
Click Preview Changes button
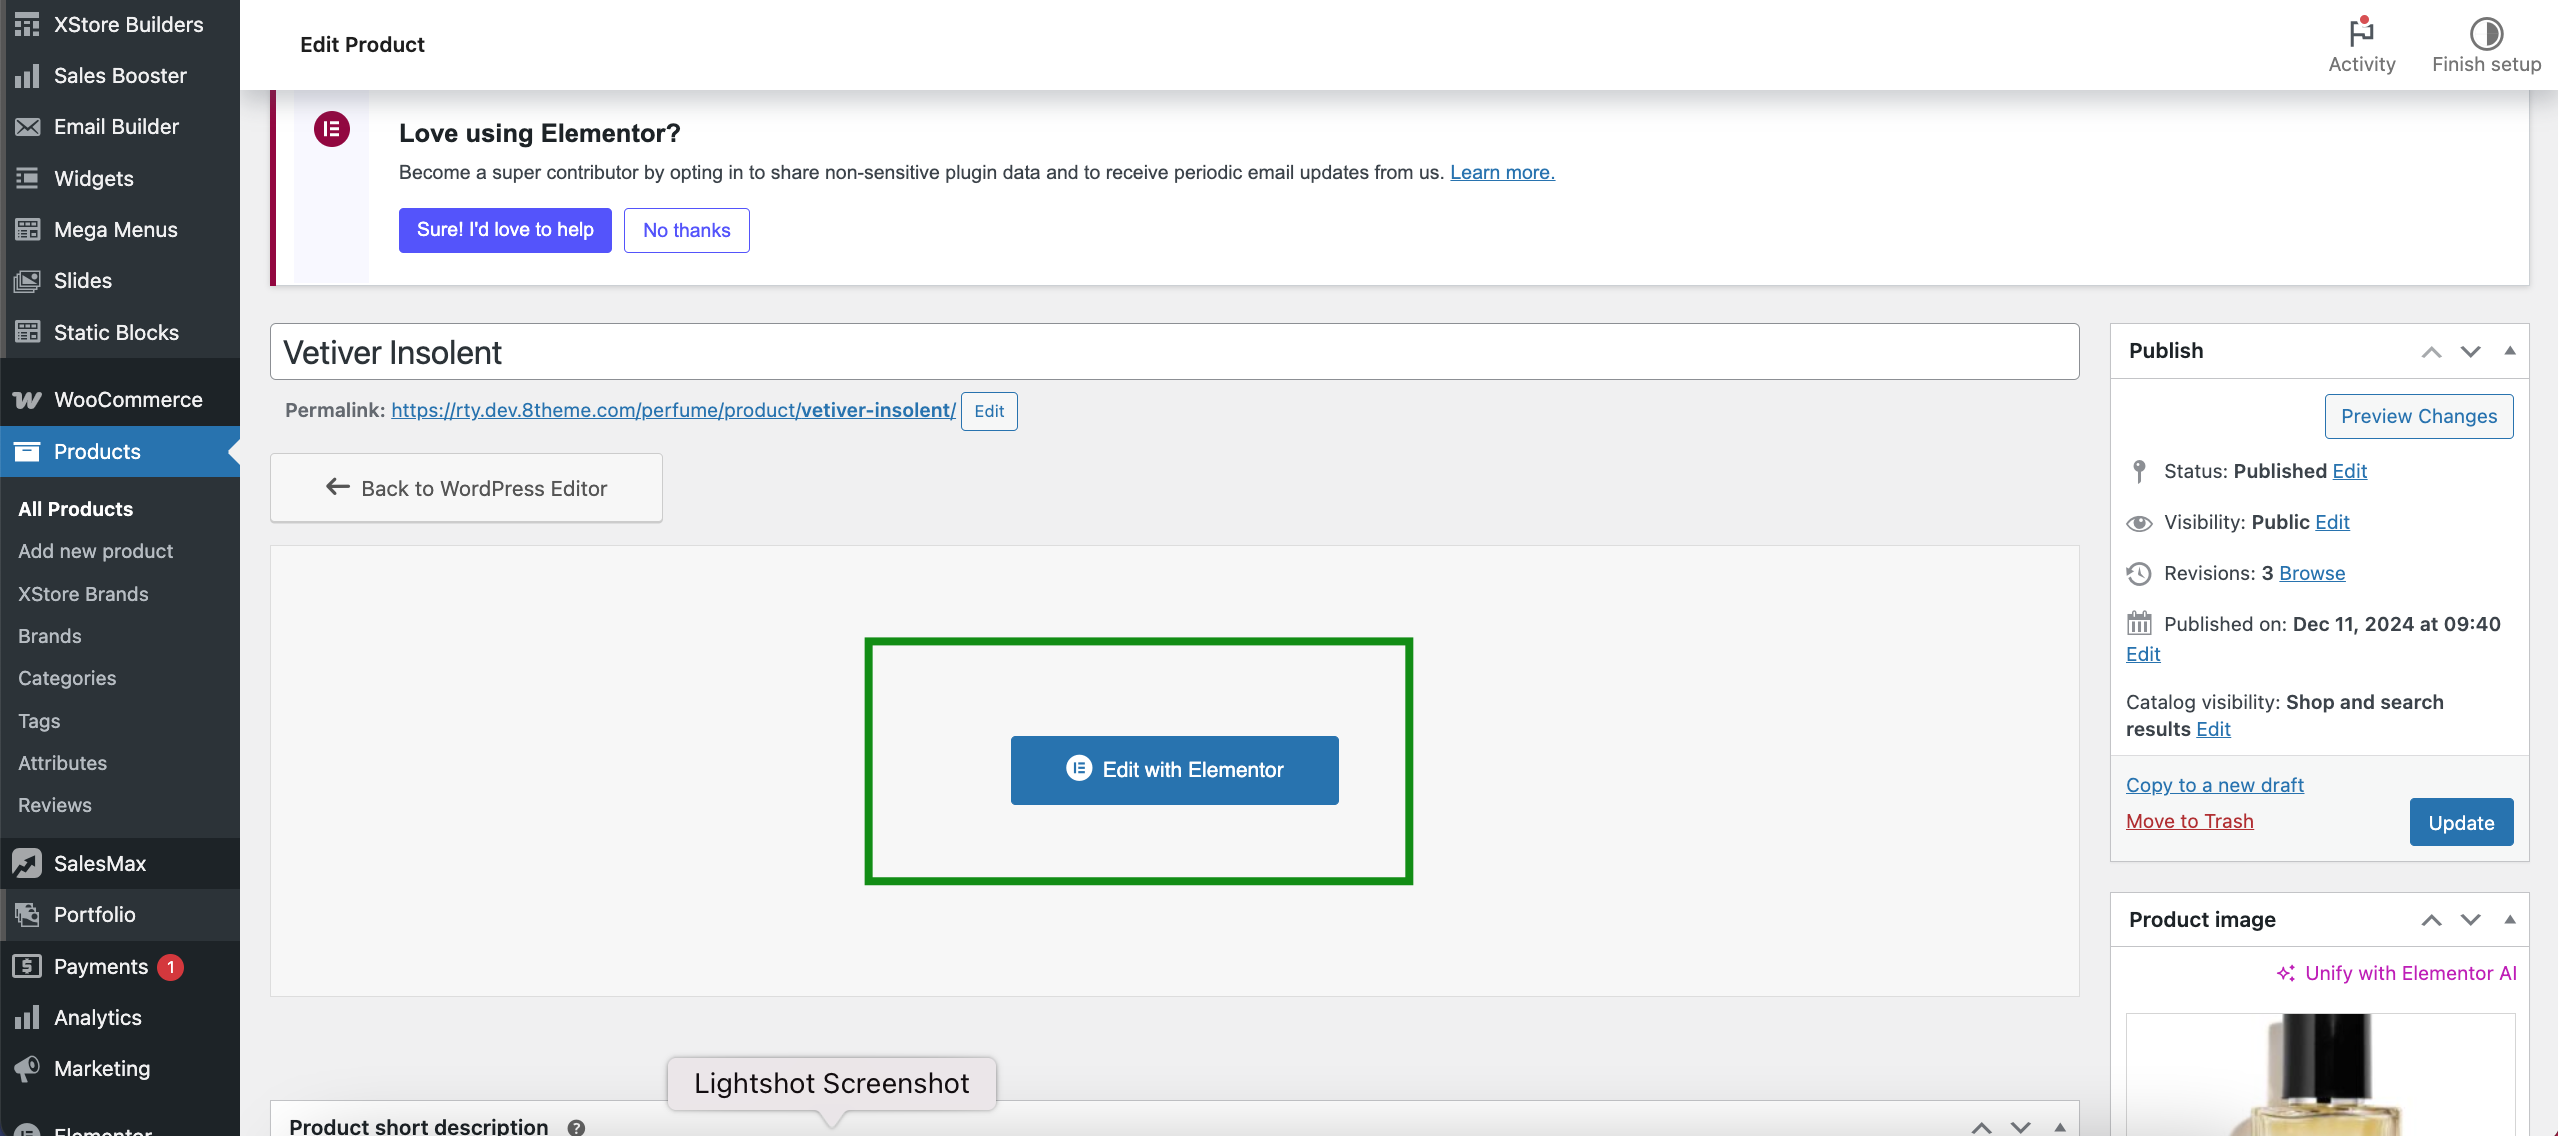point(2419,416)
